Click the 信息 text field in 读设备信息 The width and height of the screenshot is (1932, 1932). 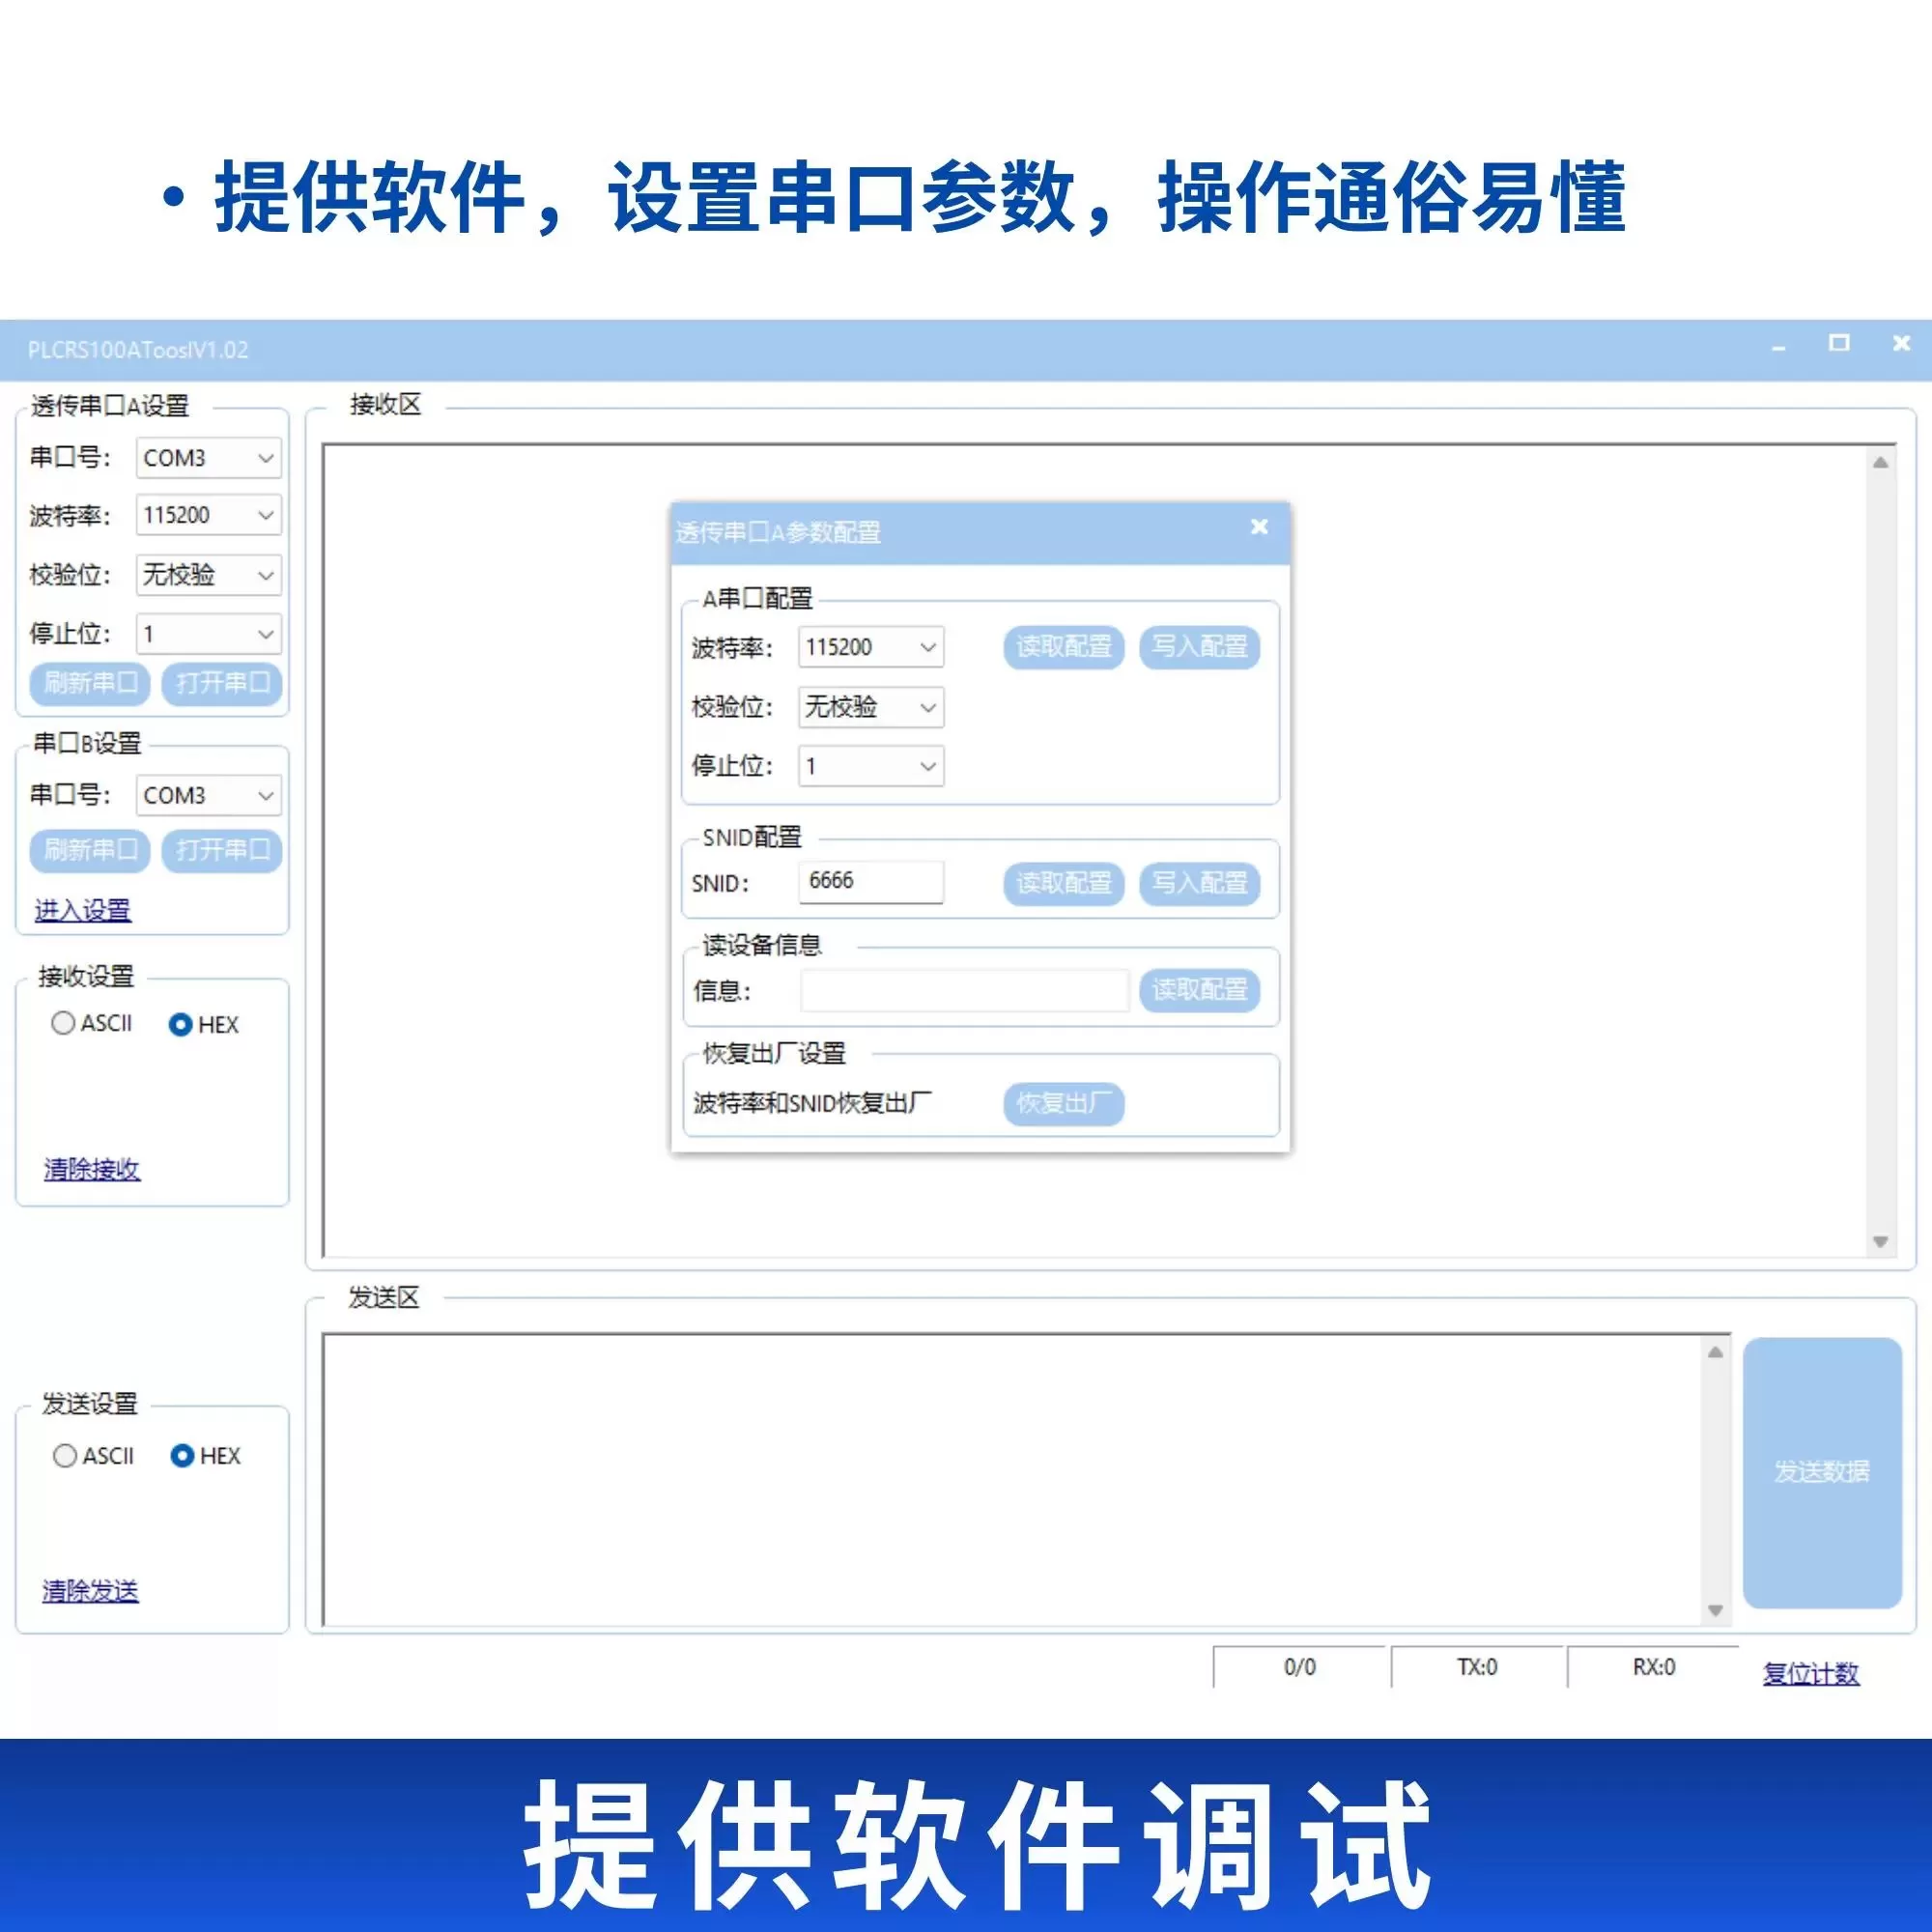(964, 991)
